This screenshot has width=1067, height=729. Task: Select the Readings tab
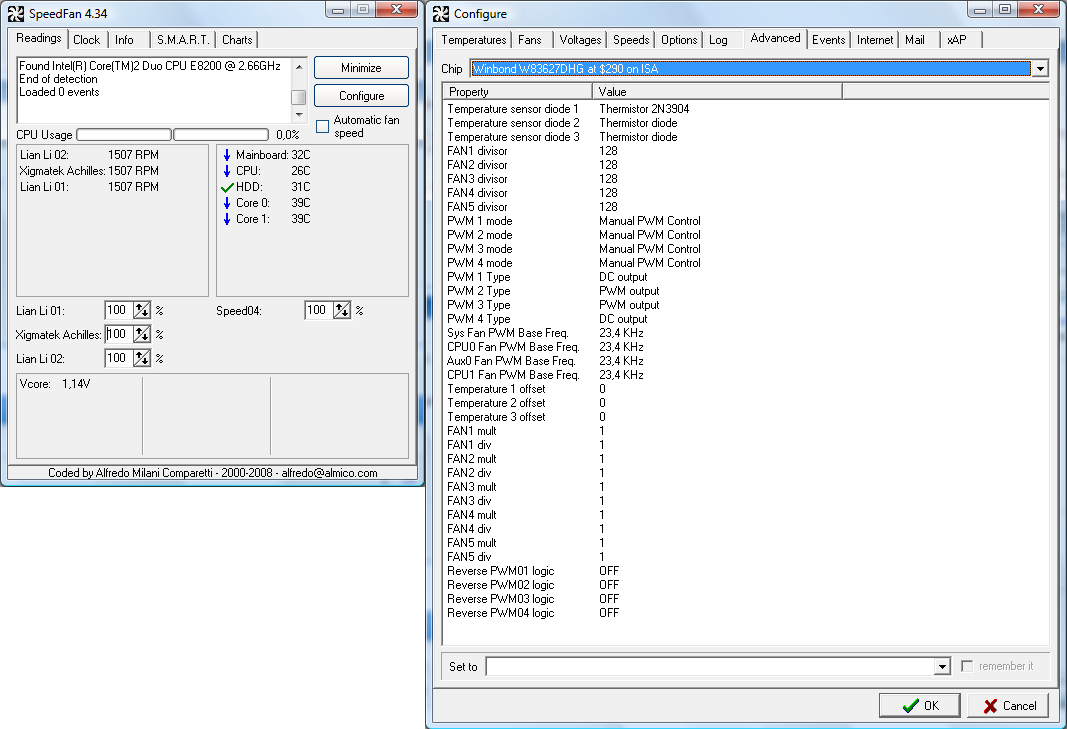click(39, 38)
